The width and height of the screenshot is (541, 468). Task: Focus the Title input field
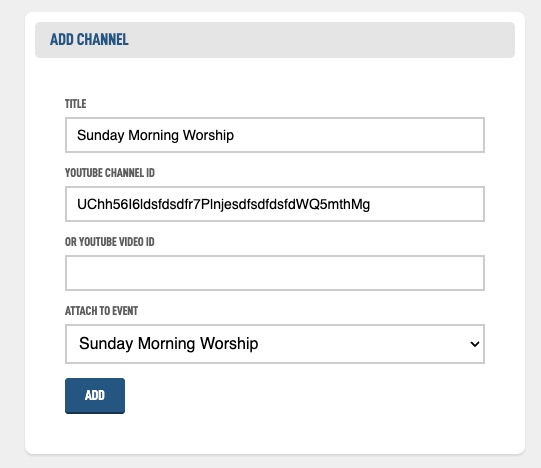pos(275,135)
